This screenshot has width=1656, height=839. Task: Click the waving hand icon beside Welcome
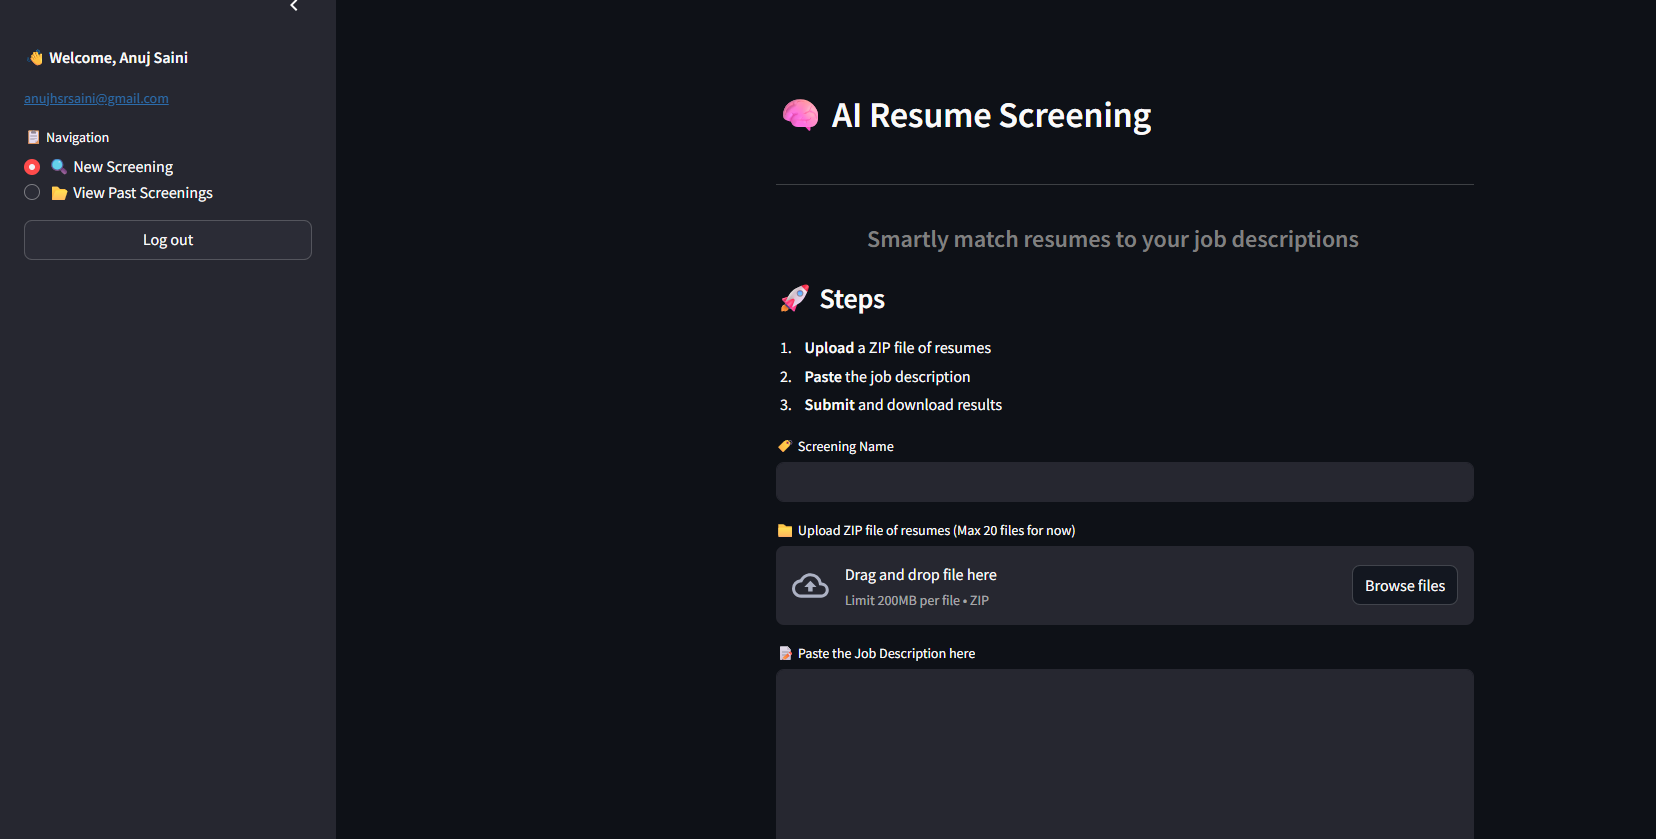(35, 58)
